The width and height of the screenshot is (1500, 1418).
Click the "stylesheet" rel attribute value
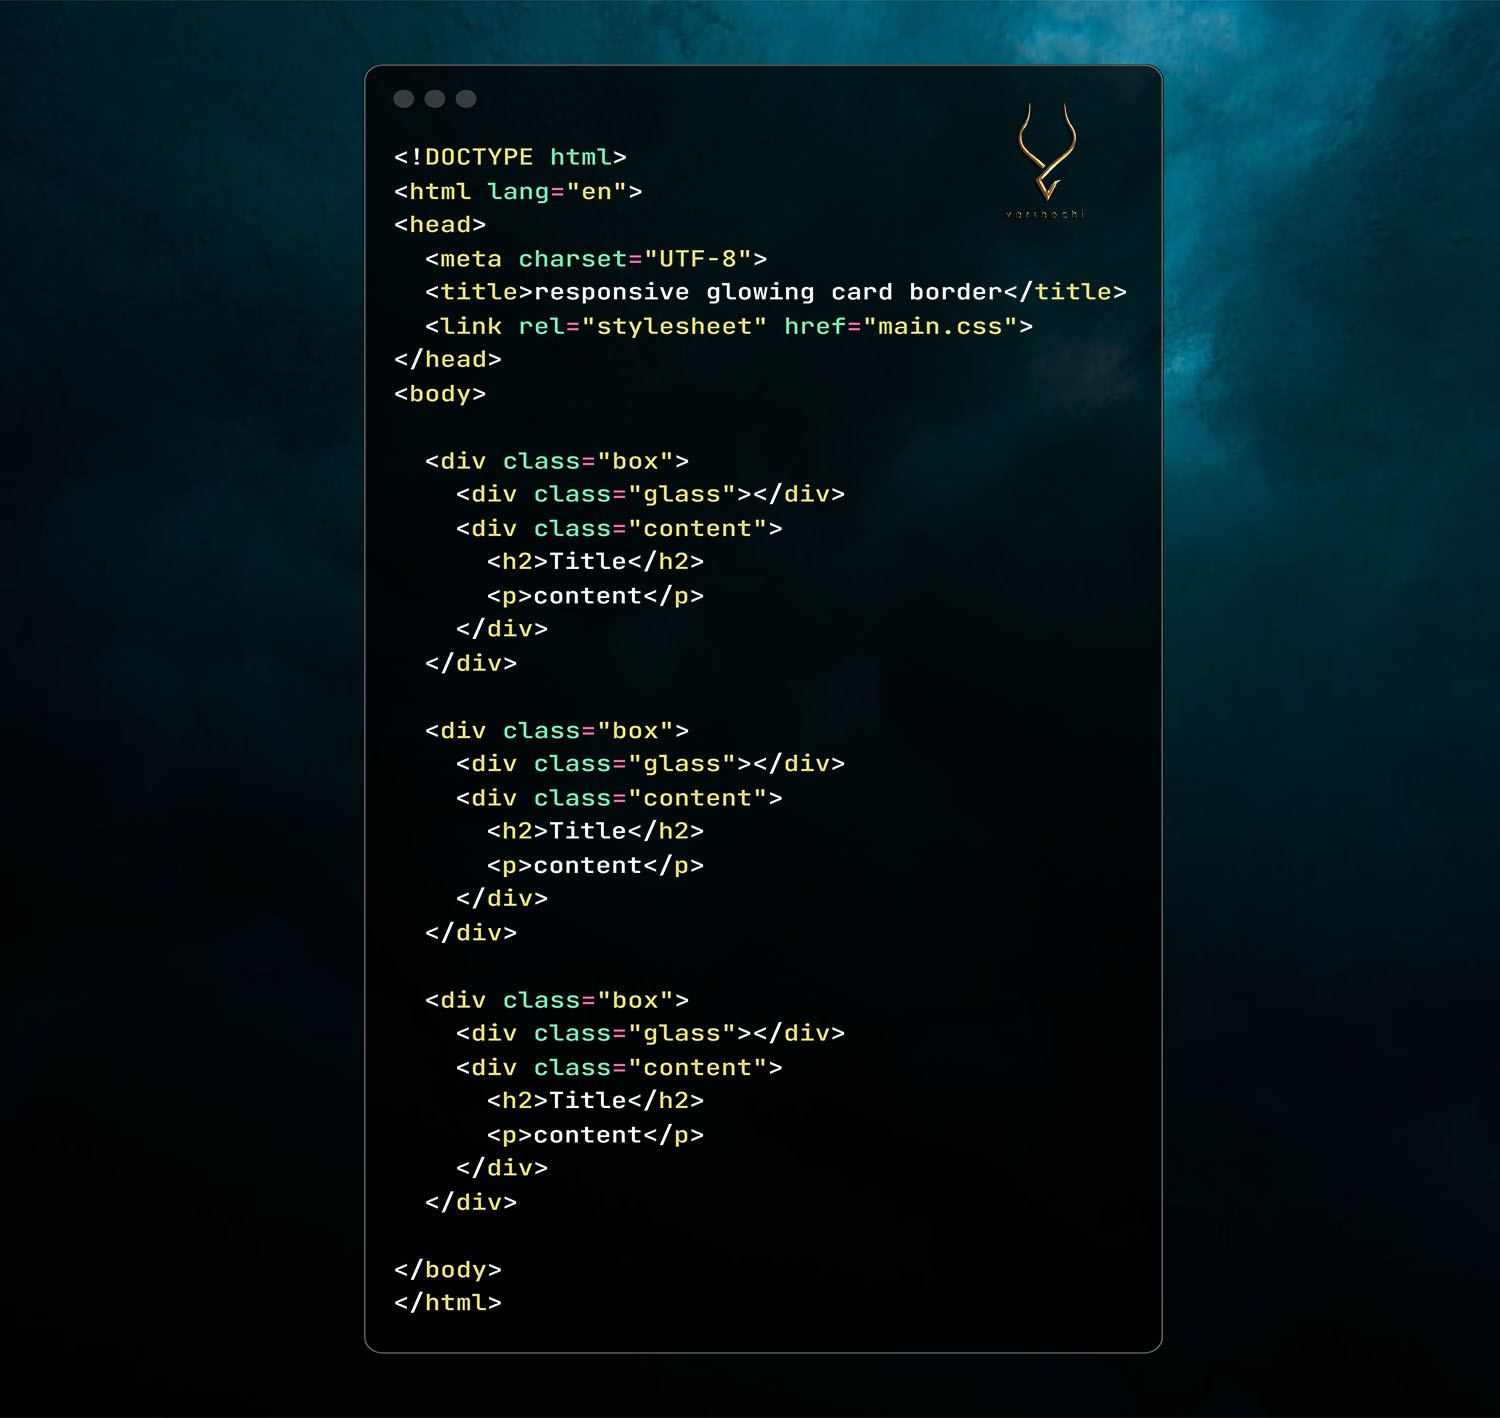[x=674, y=326]
